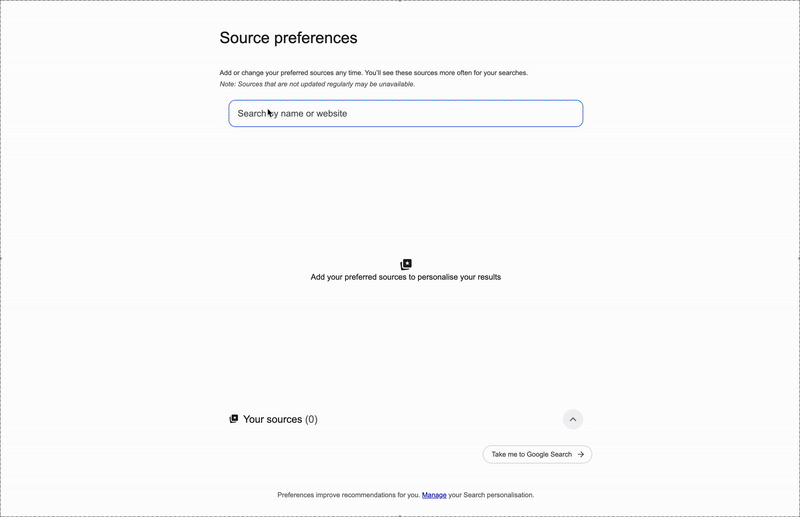
Task: Click the top-center handle on the dashed border
Action: point(400,1)
